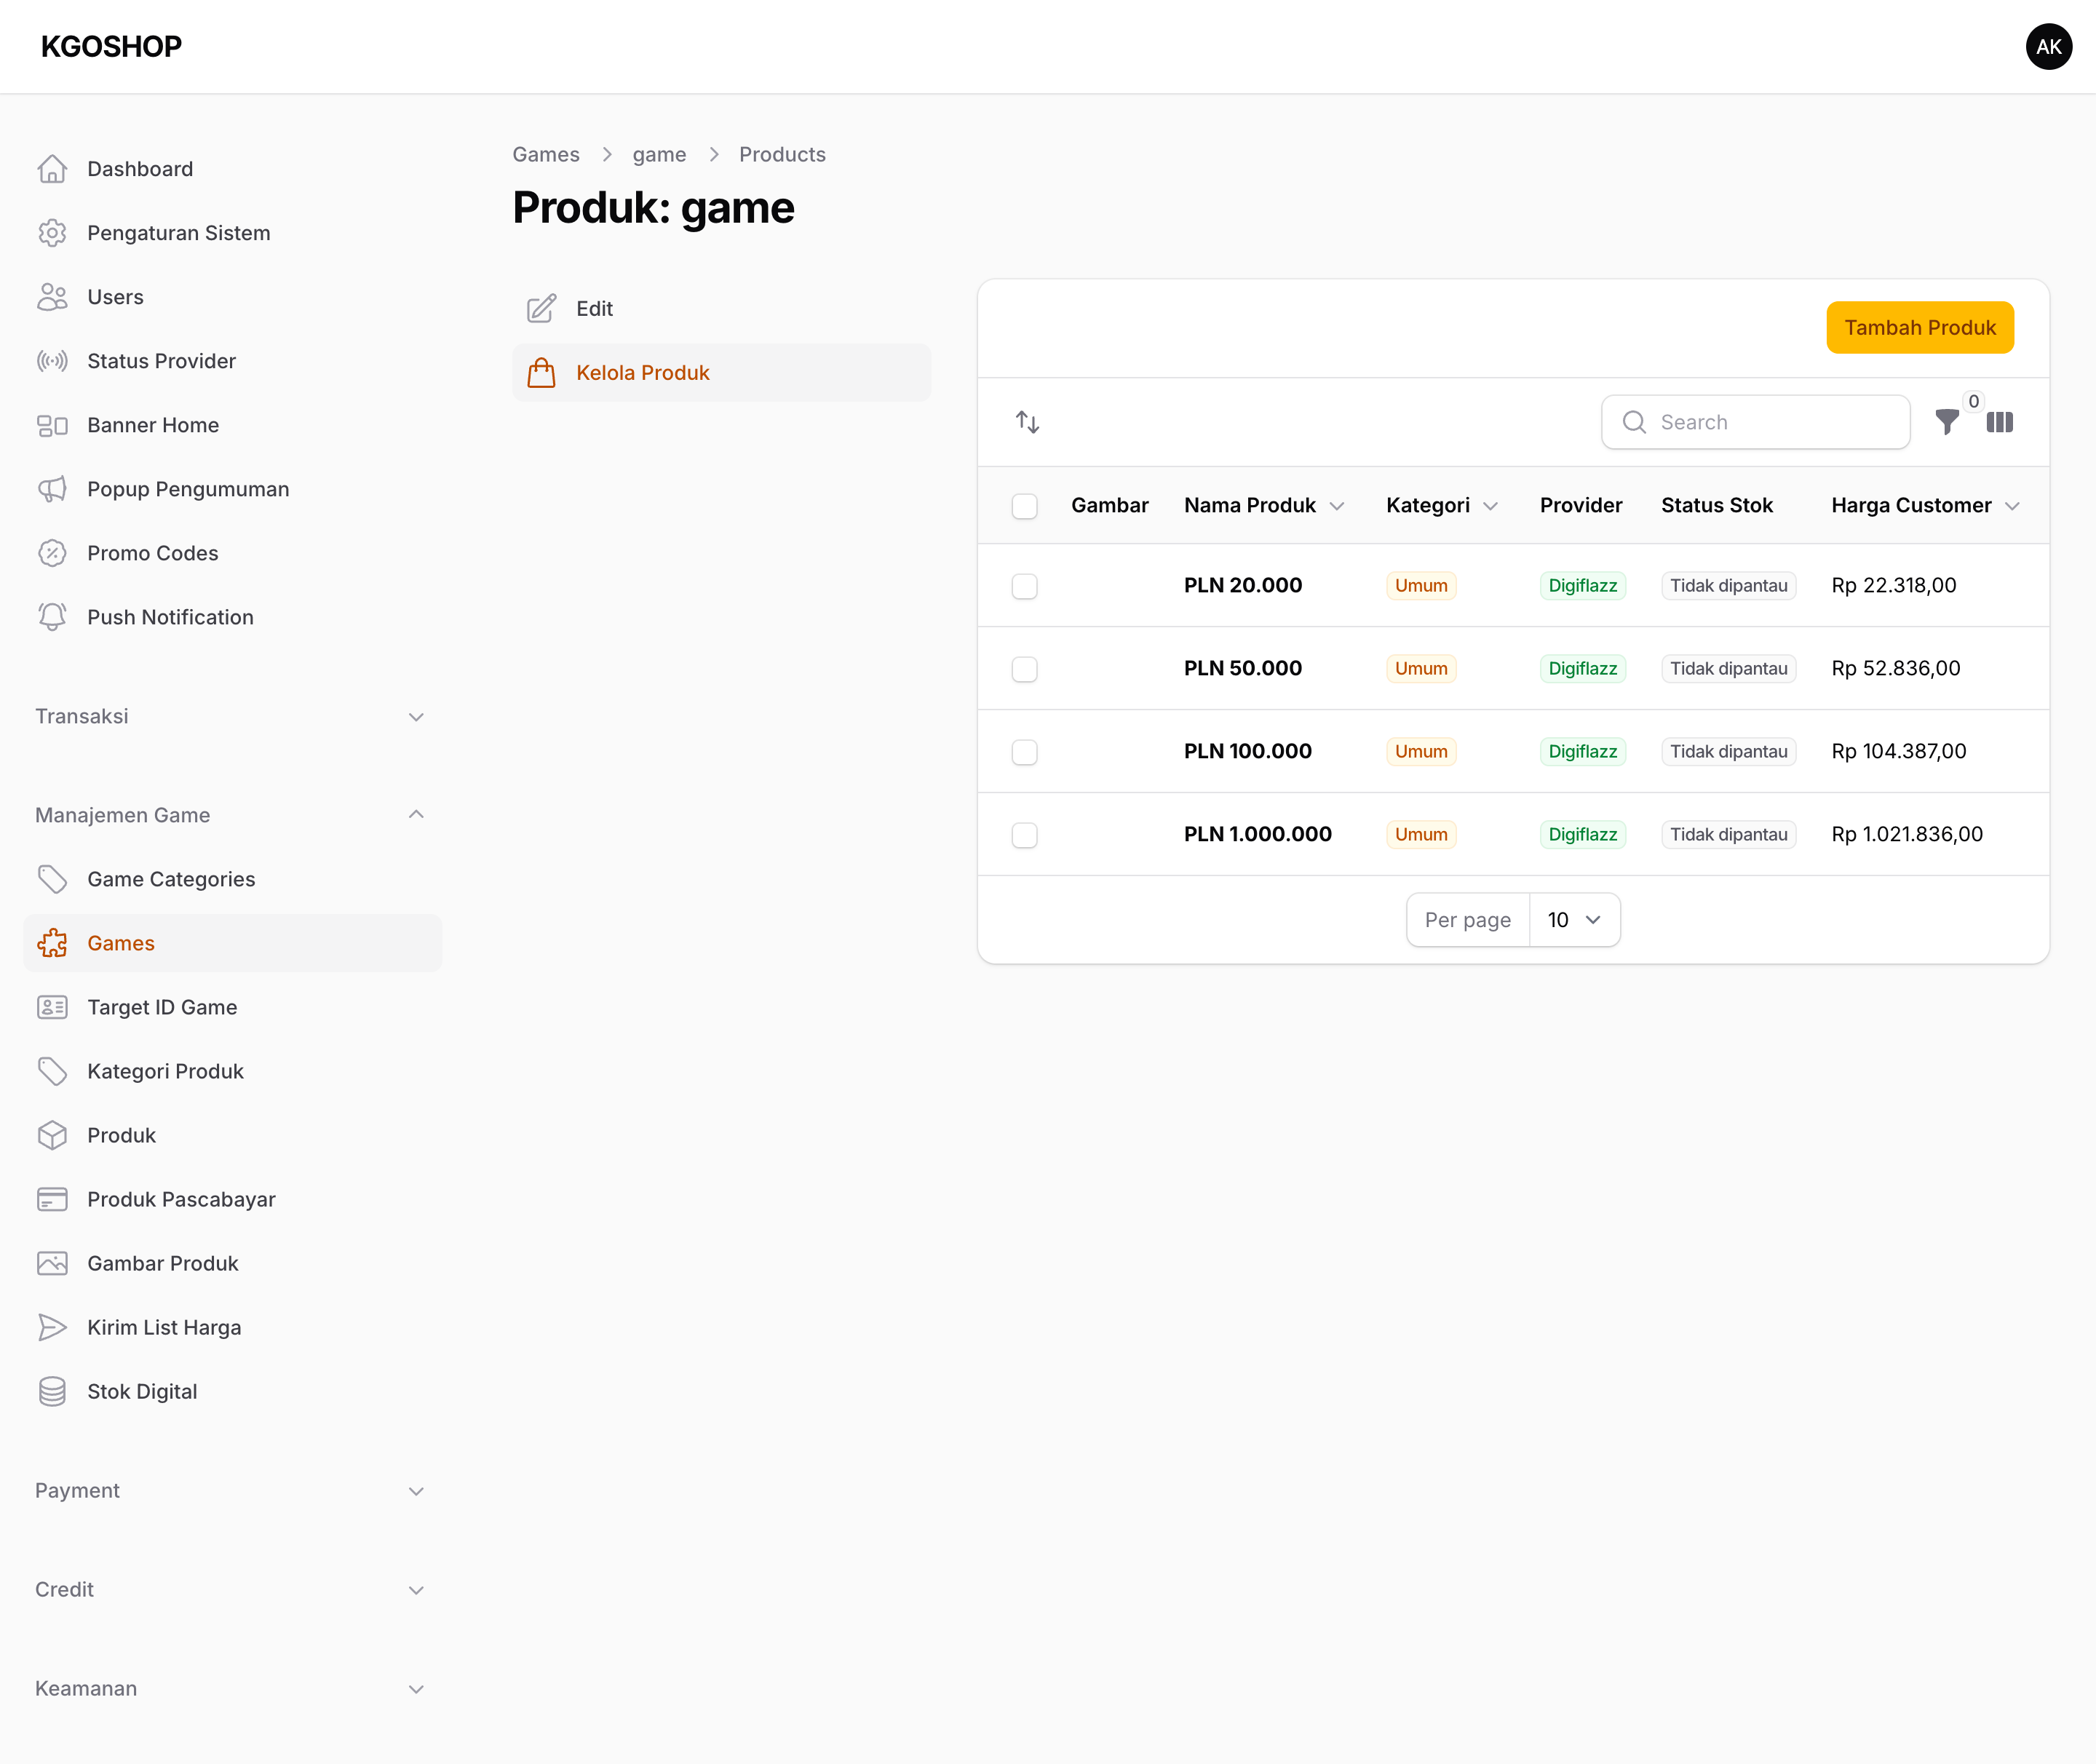Click the Status Provider signal icon
This screenshot has width=2096, height=1764.
[x=52, y=361]
